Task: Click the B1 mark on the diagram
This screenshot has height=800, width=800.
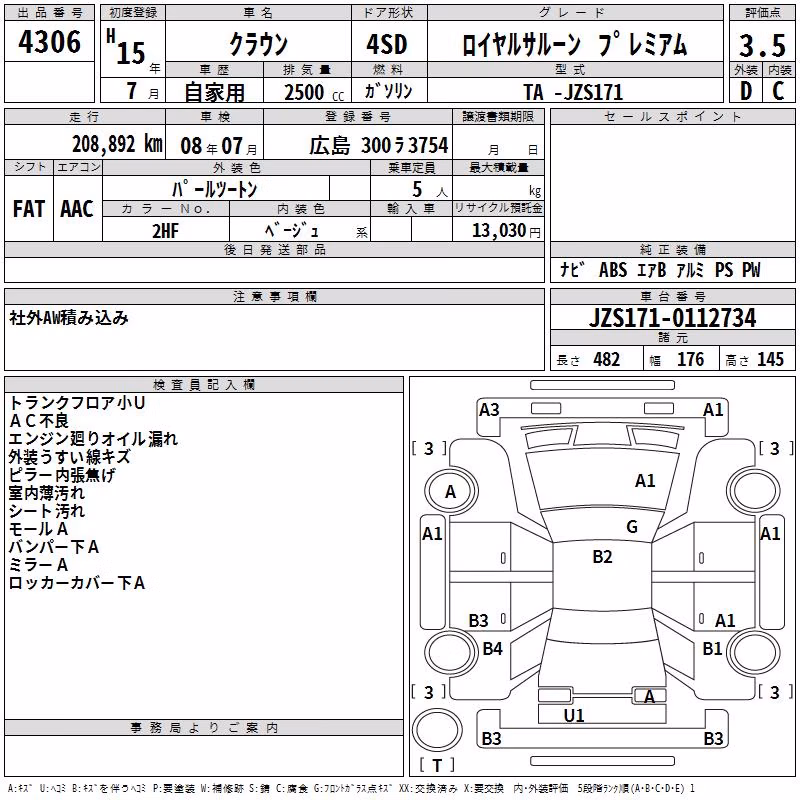Action: 712,648
